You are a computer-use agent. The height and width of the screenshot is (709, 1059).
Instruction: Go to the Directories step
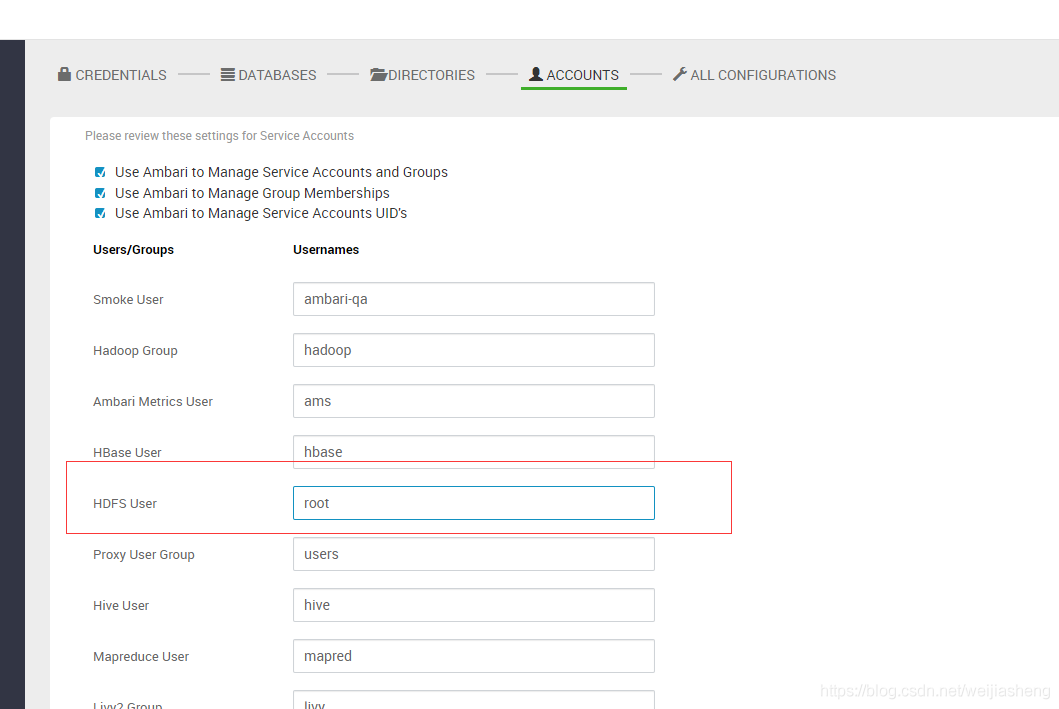[431, 75]
